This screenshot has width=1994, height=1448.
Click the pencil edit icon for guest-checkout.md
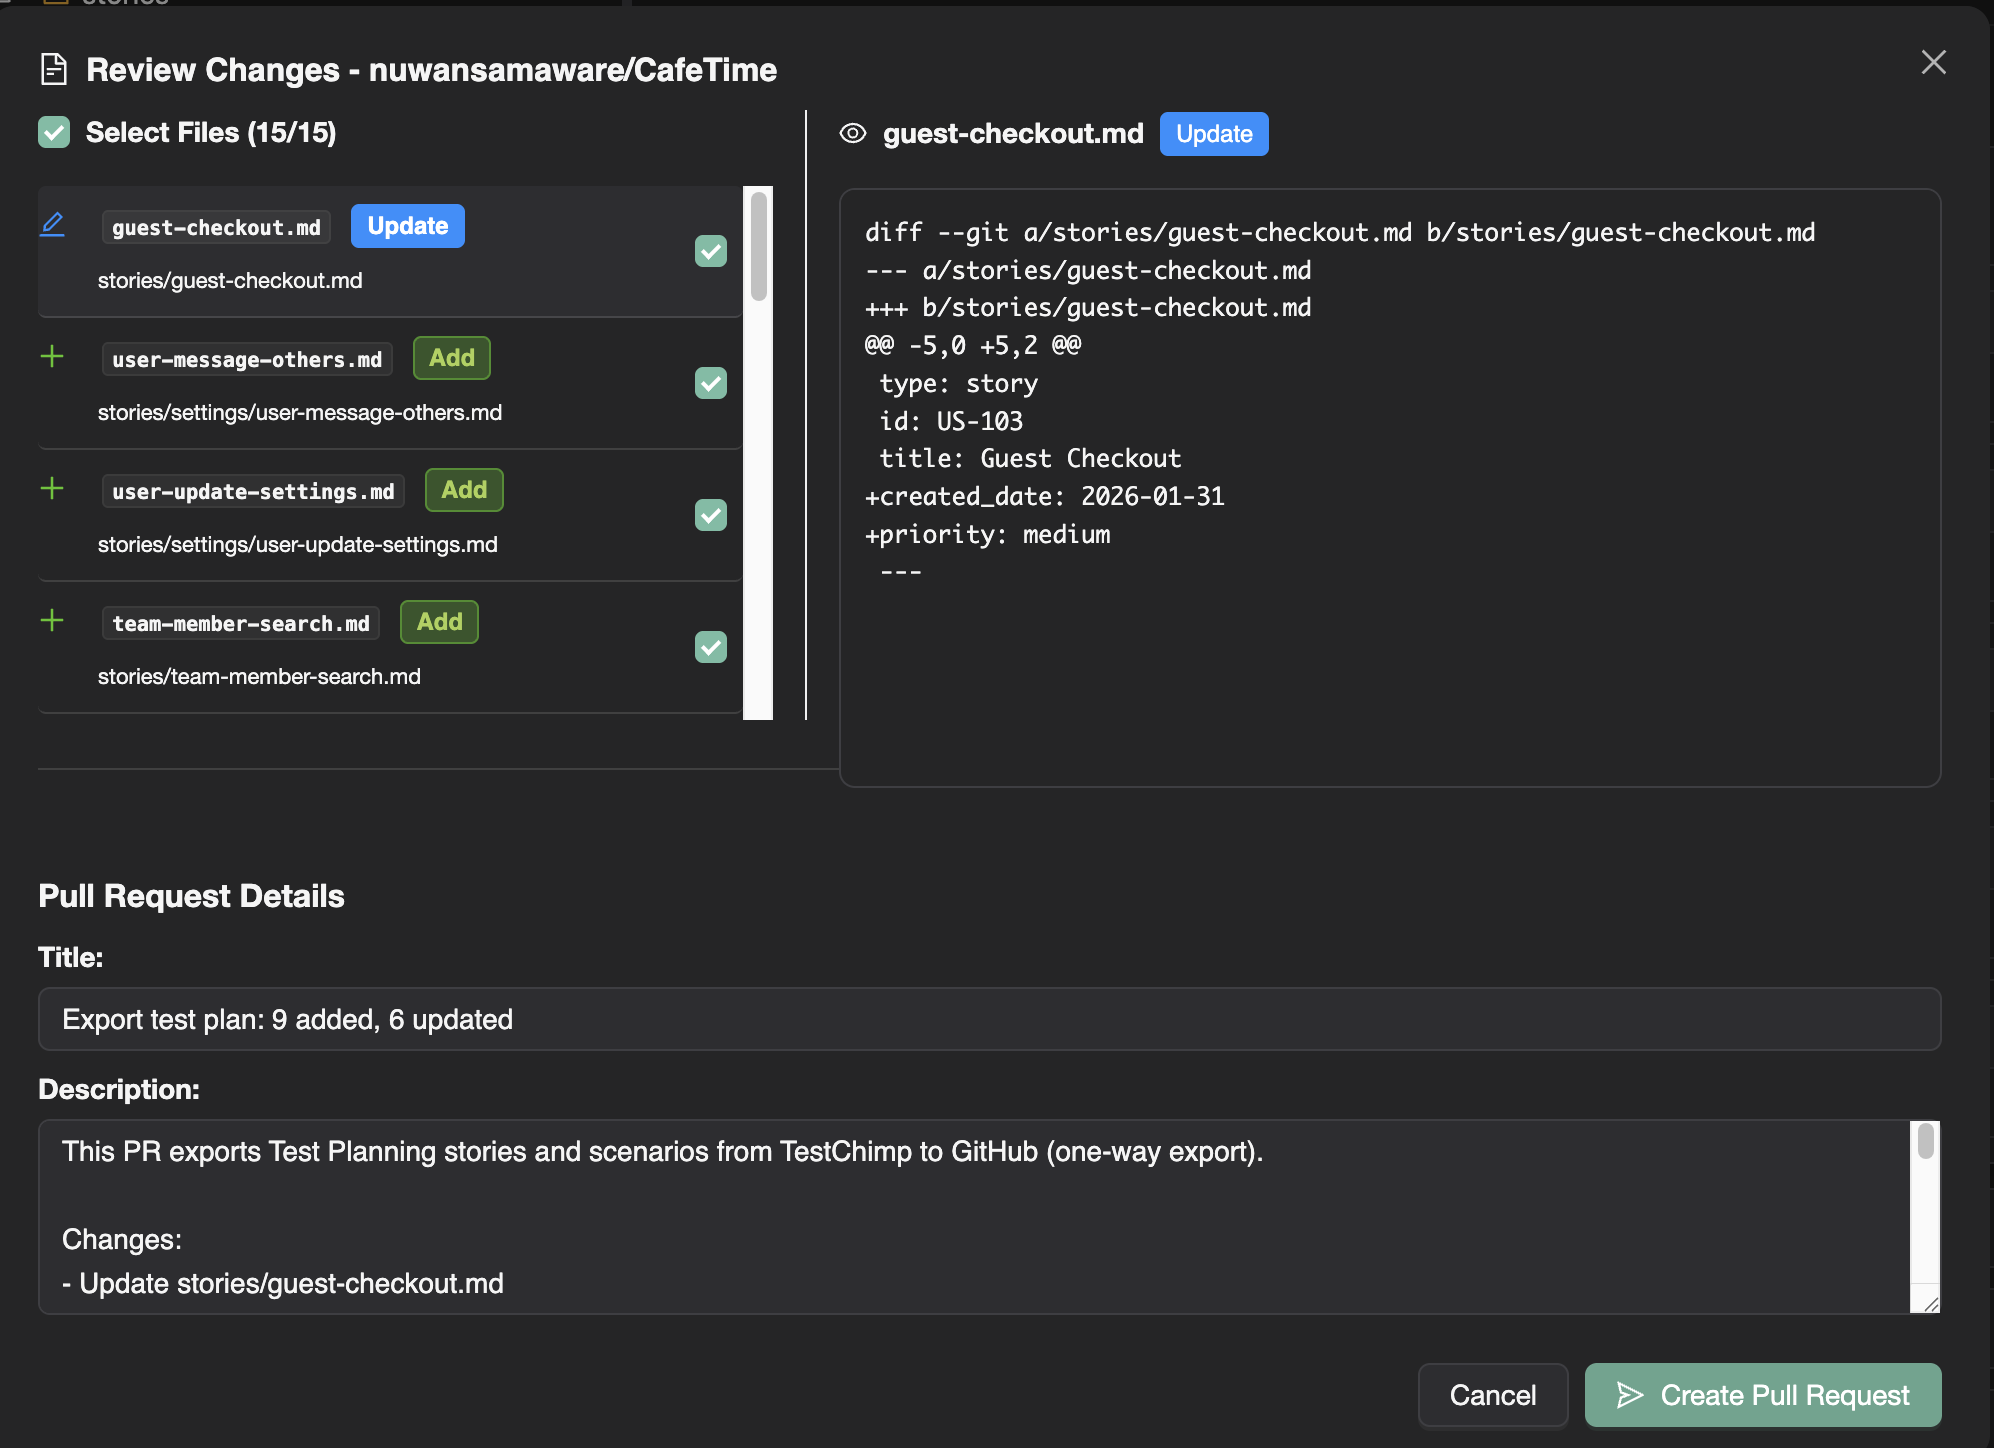coord(52,224)
